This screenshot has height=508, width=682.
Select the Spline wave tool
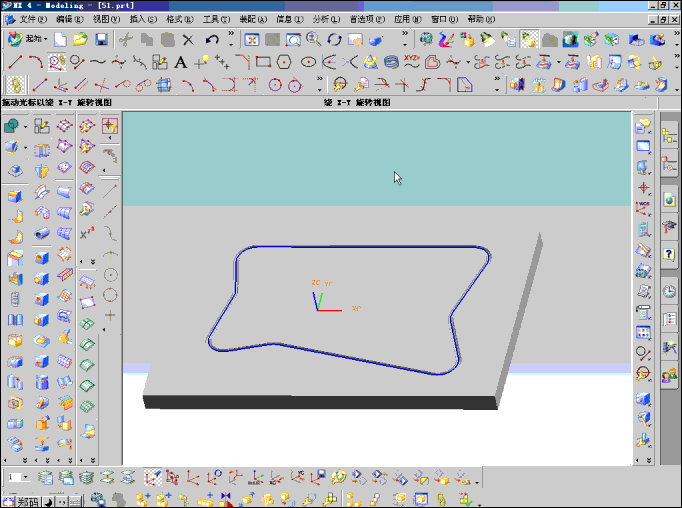(x=98, y=62)
